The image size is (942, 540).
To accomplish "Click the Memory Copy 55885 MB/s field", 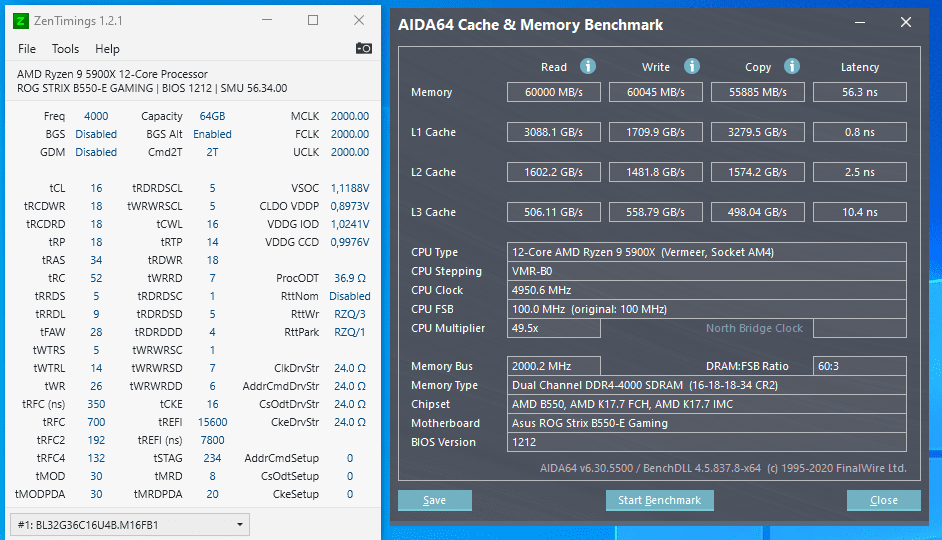I will click(758, 92).
